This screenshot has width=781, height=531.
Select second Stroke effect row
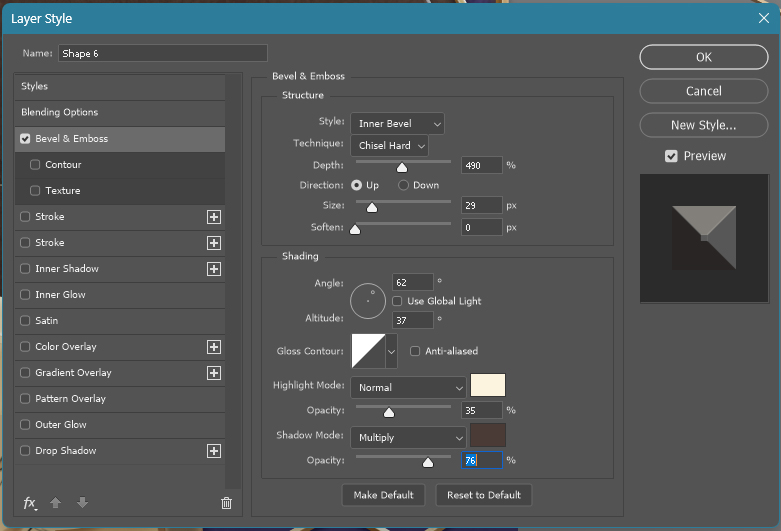(120, 243)
